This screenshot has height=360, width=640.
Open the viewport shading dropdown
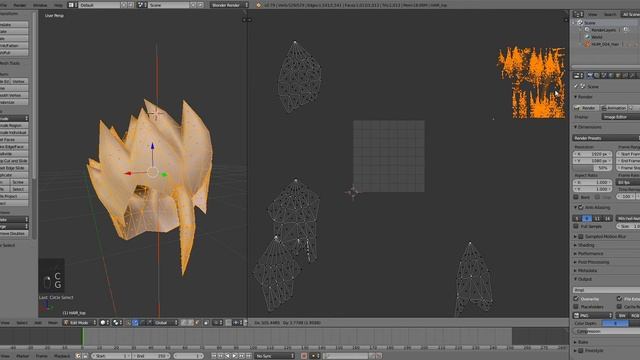tap(105, 322)
